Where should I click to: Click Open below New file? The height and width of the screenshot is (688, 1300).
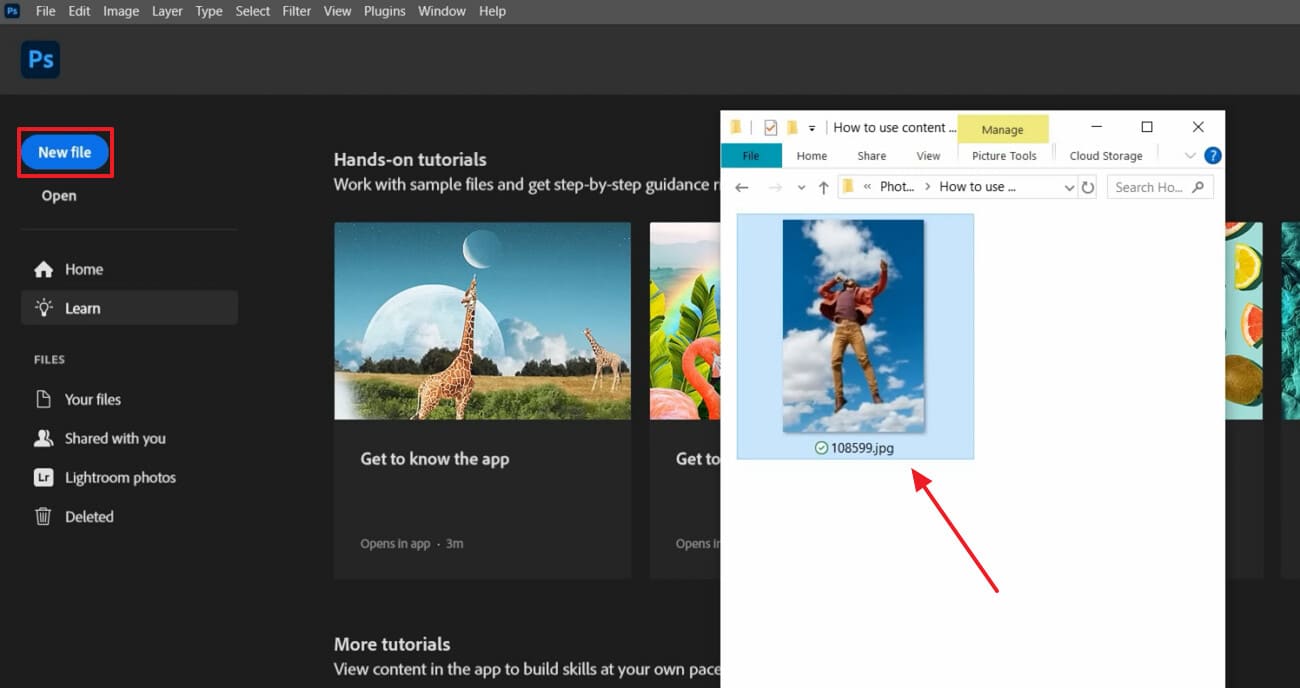59,195
